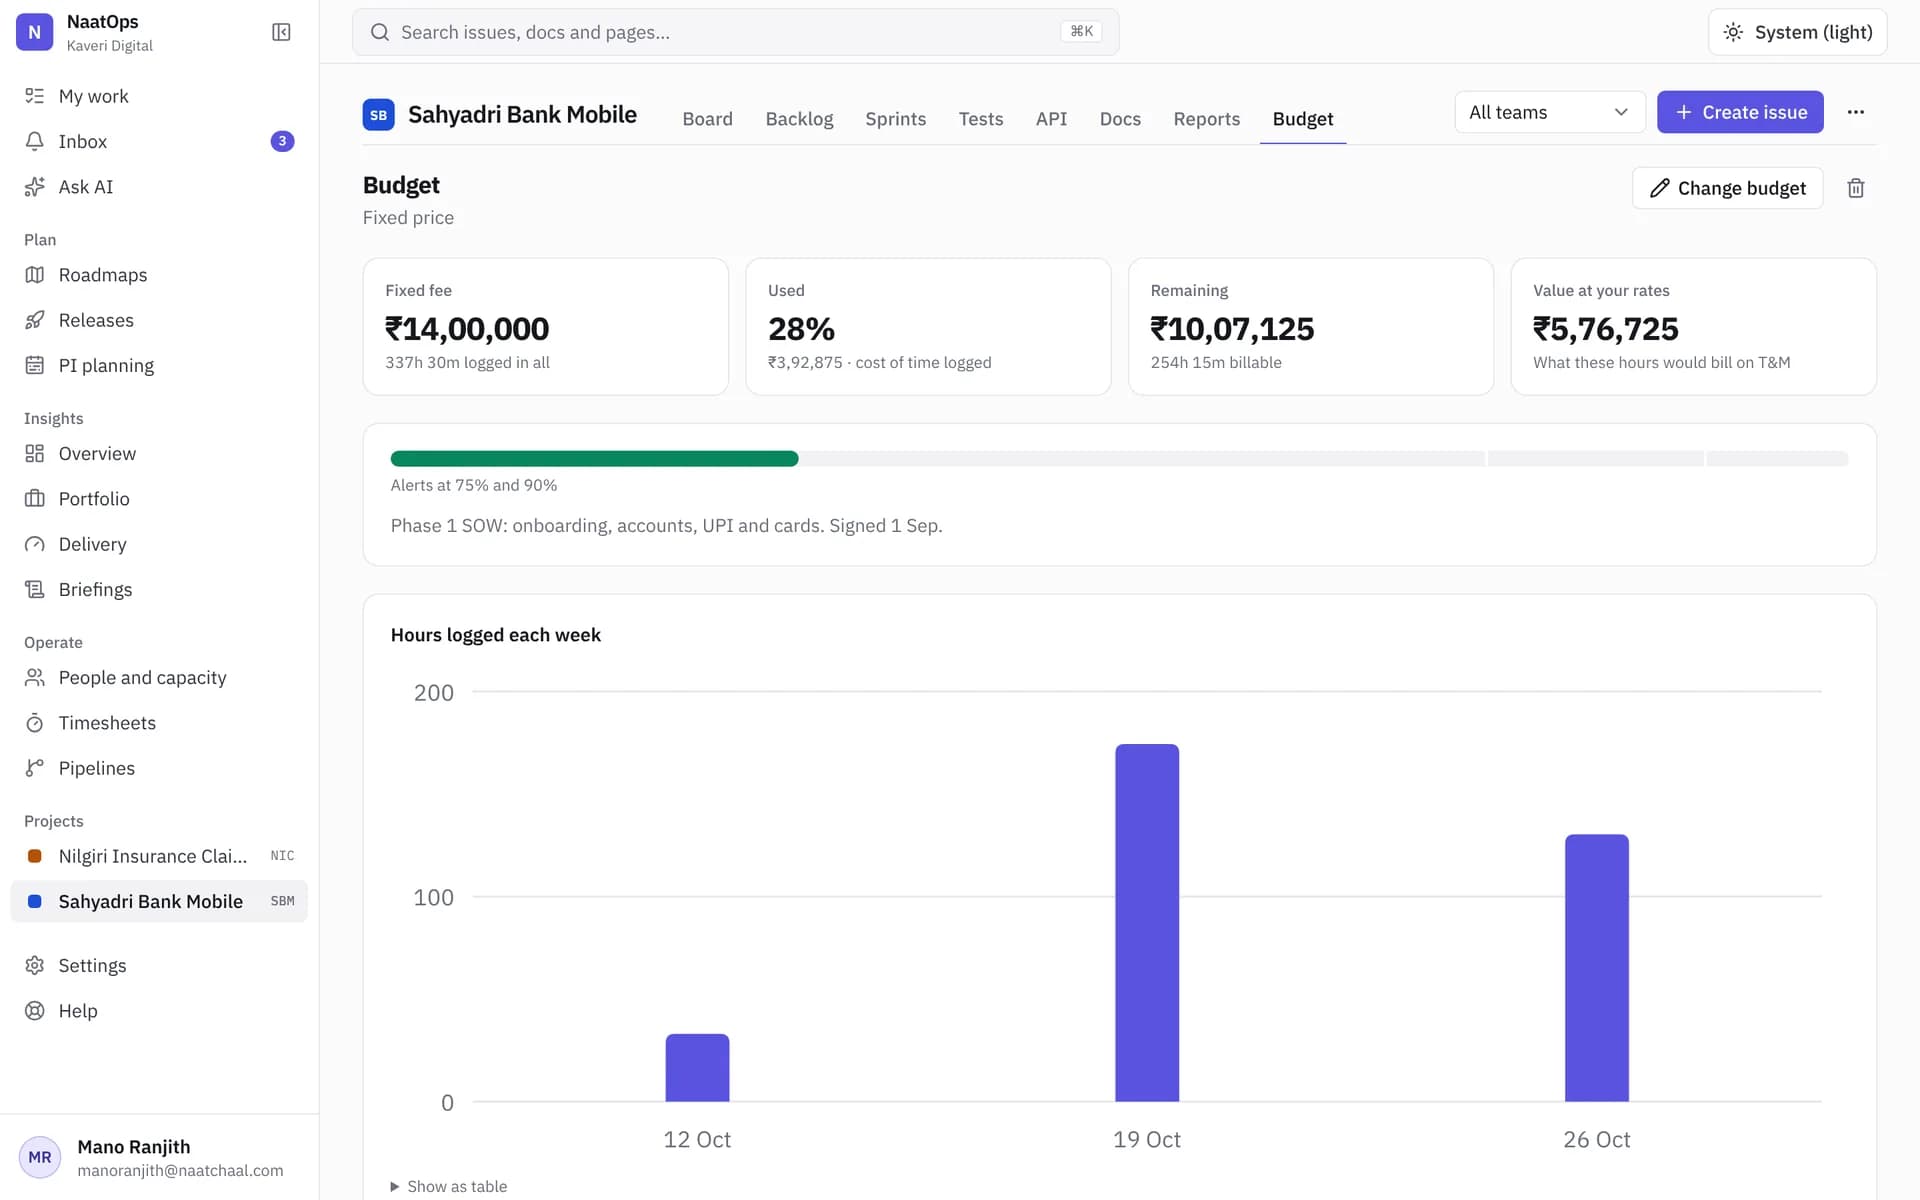
Task: Click the search issues input field
Action: pos(735,32)
